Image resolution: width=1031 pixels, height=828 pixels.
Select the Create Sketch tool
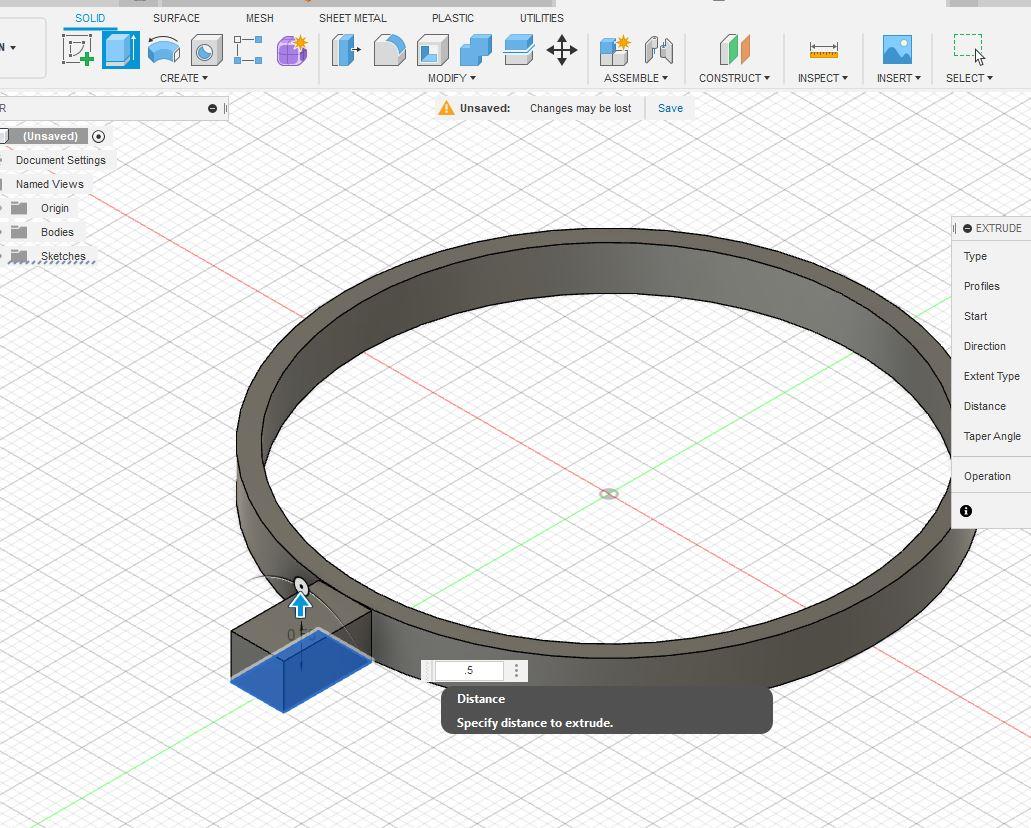[x=78, y=50]
